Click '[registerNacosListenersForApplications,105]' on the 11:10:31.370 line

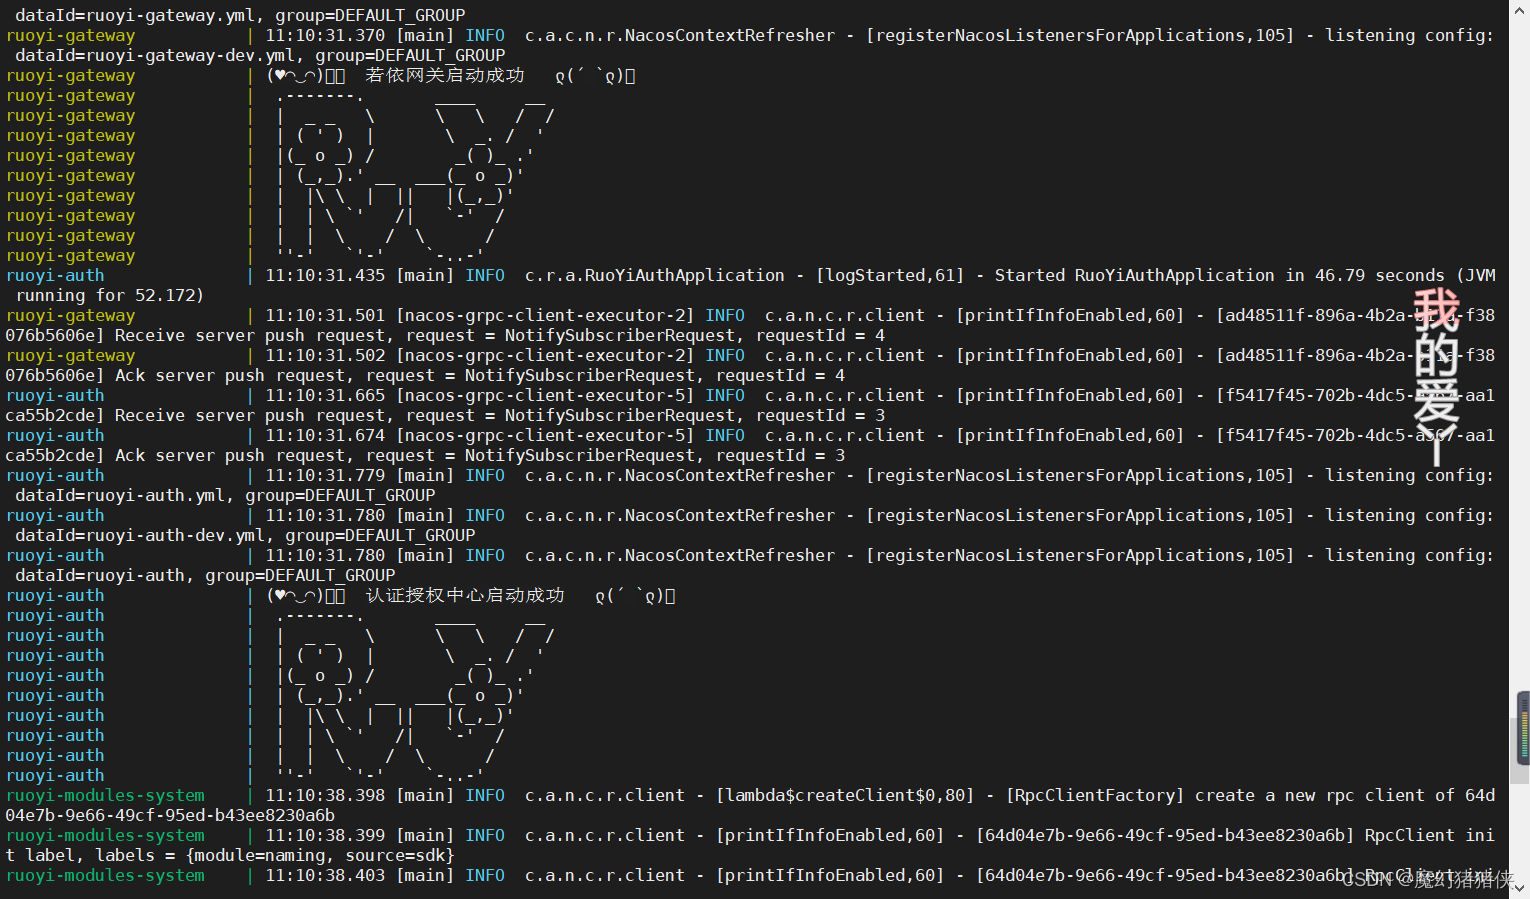(1080, 35)
